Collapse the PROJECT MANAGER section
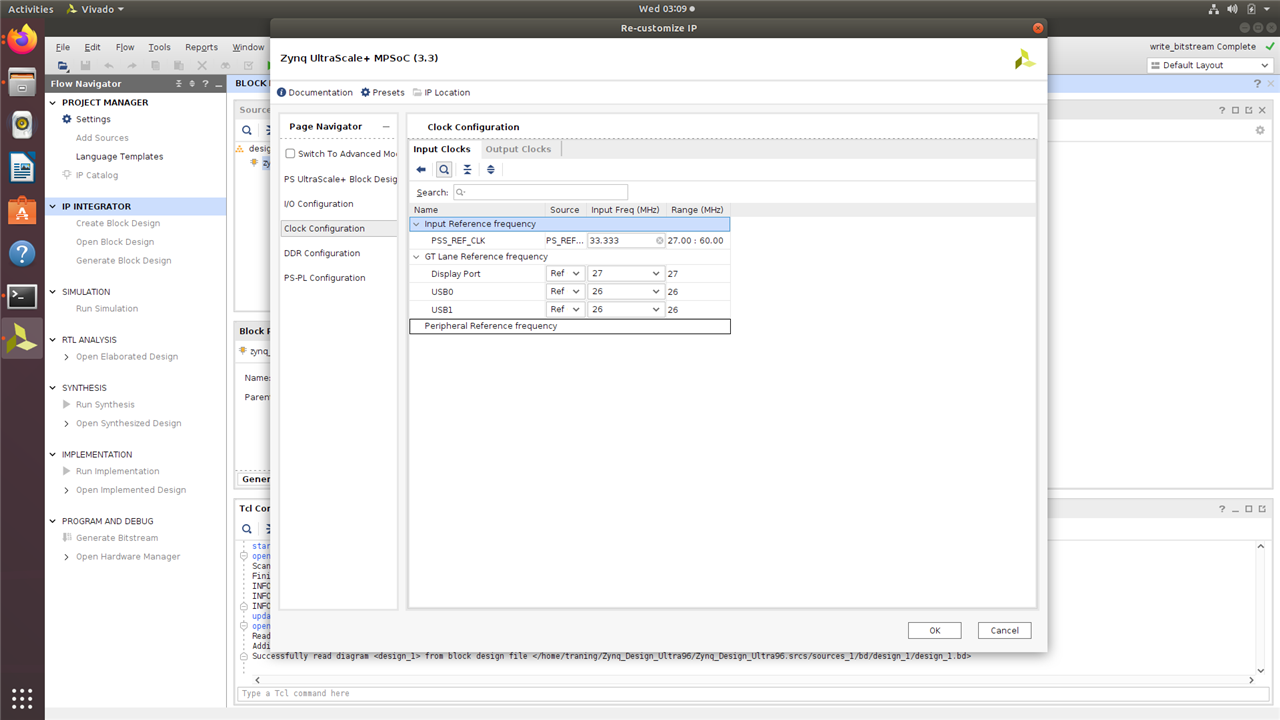Screen dimensions: 1280x720 click(x=54, y=102)
